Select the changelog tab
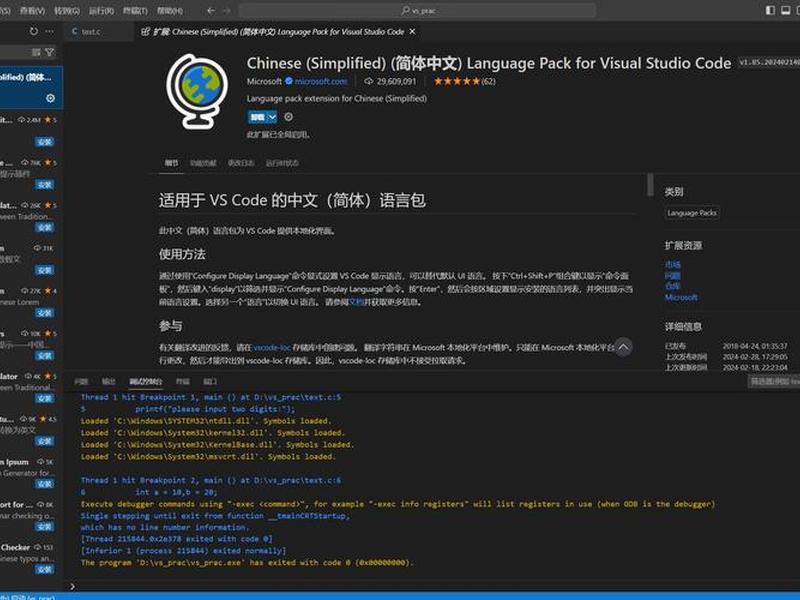Viewport: 800px width, 600px height. click(x=240, y=163)
